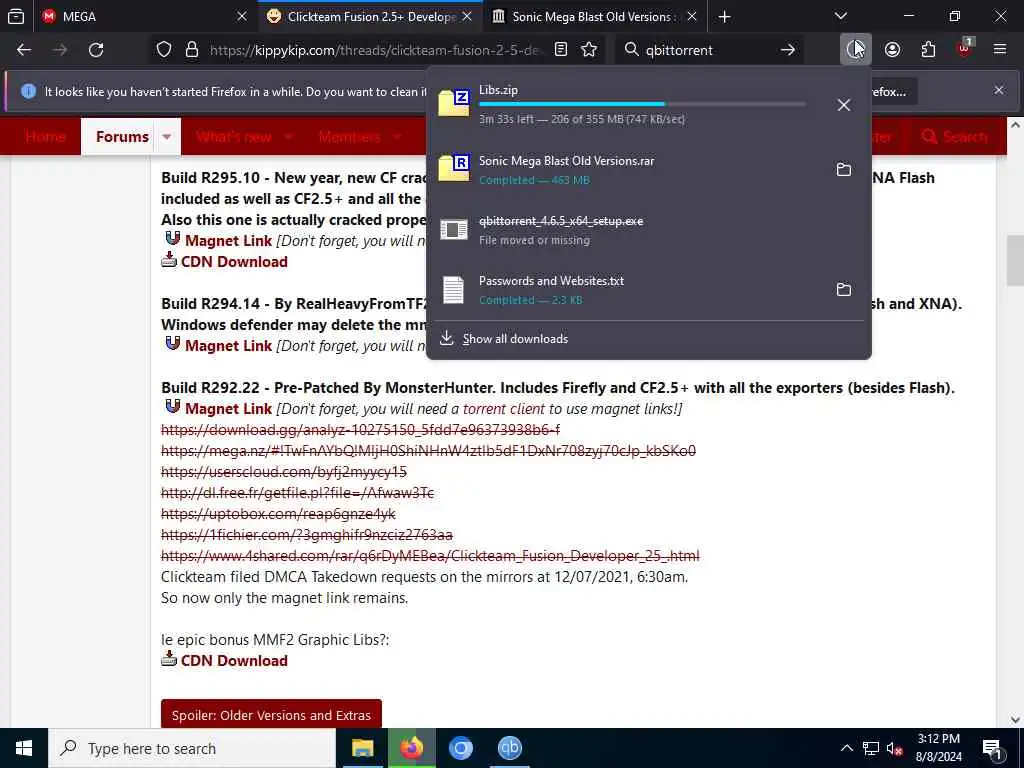Open the Firefox account icon

892,50
